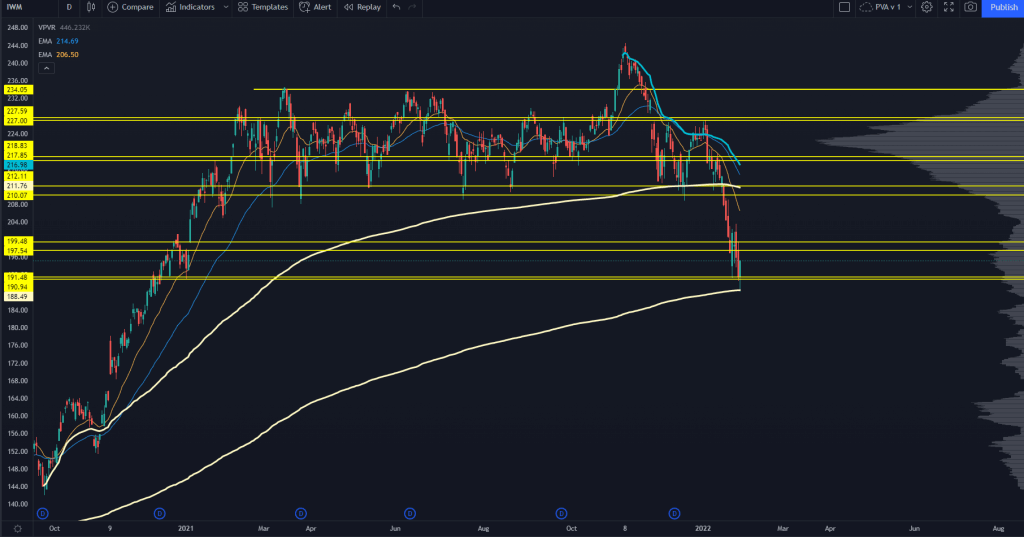Click the 197.54 price level label

[18, 251]
